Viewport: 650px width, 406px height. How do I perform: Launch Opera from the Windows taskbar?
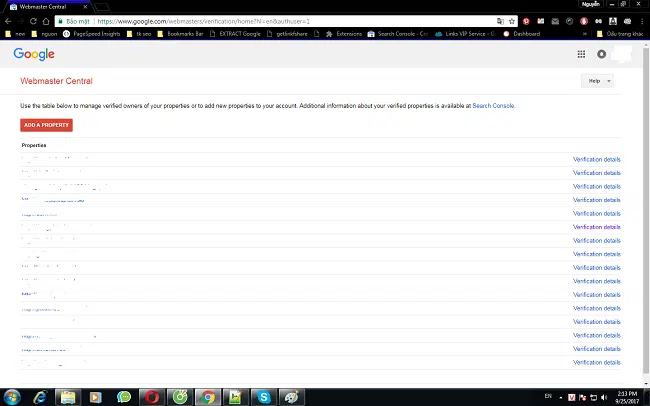pos(152,397)
